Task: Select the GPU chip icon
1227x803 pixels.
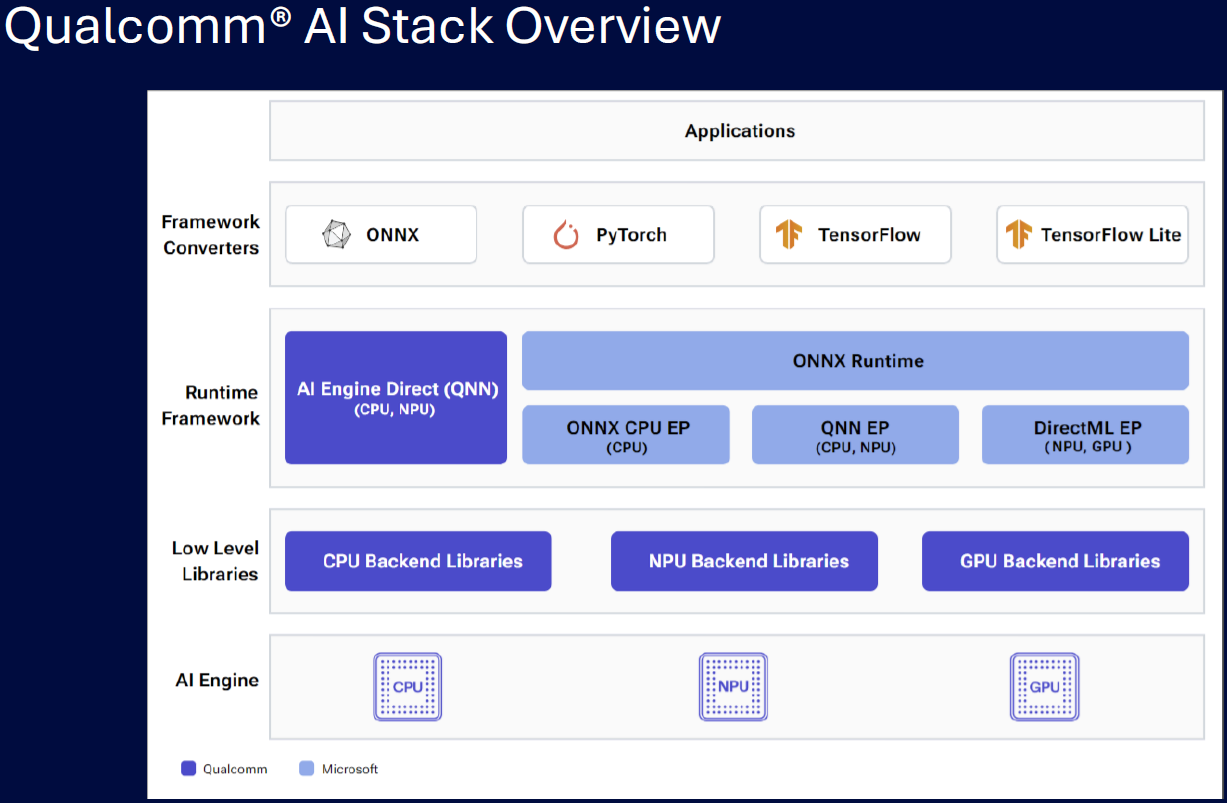Action: pos(1044,686)
